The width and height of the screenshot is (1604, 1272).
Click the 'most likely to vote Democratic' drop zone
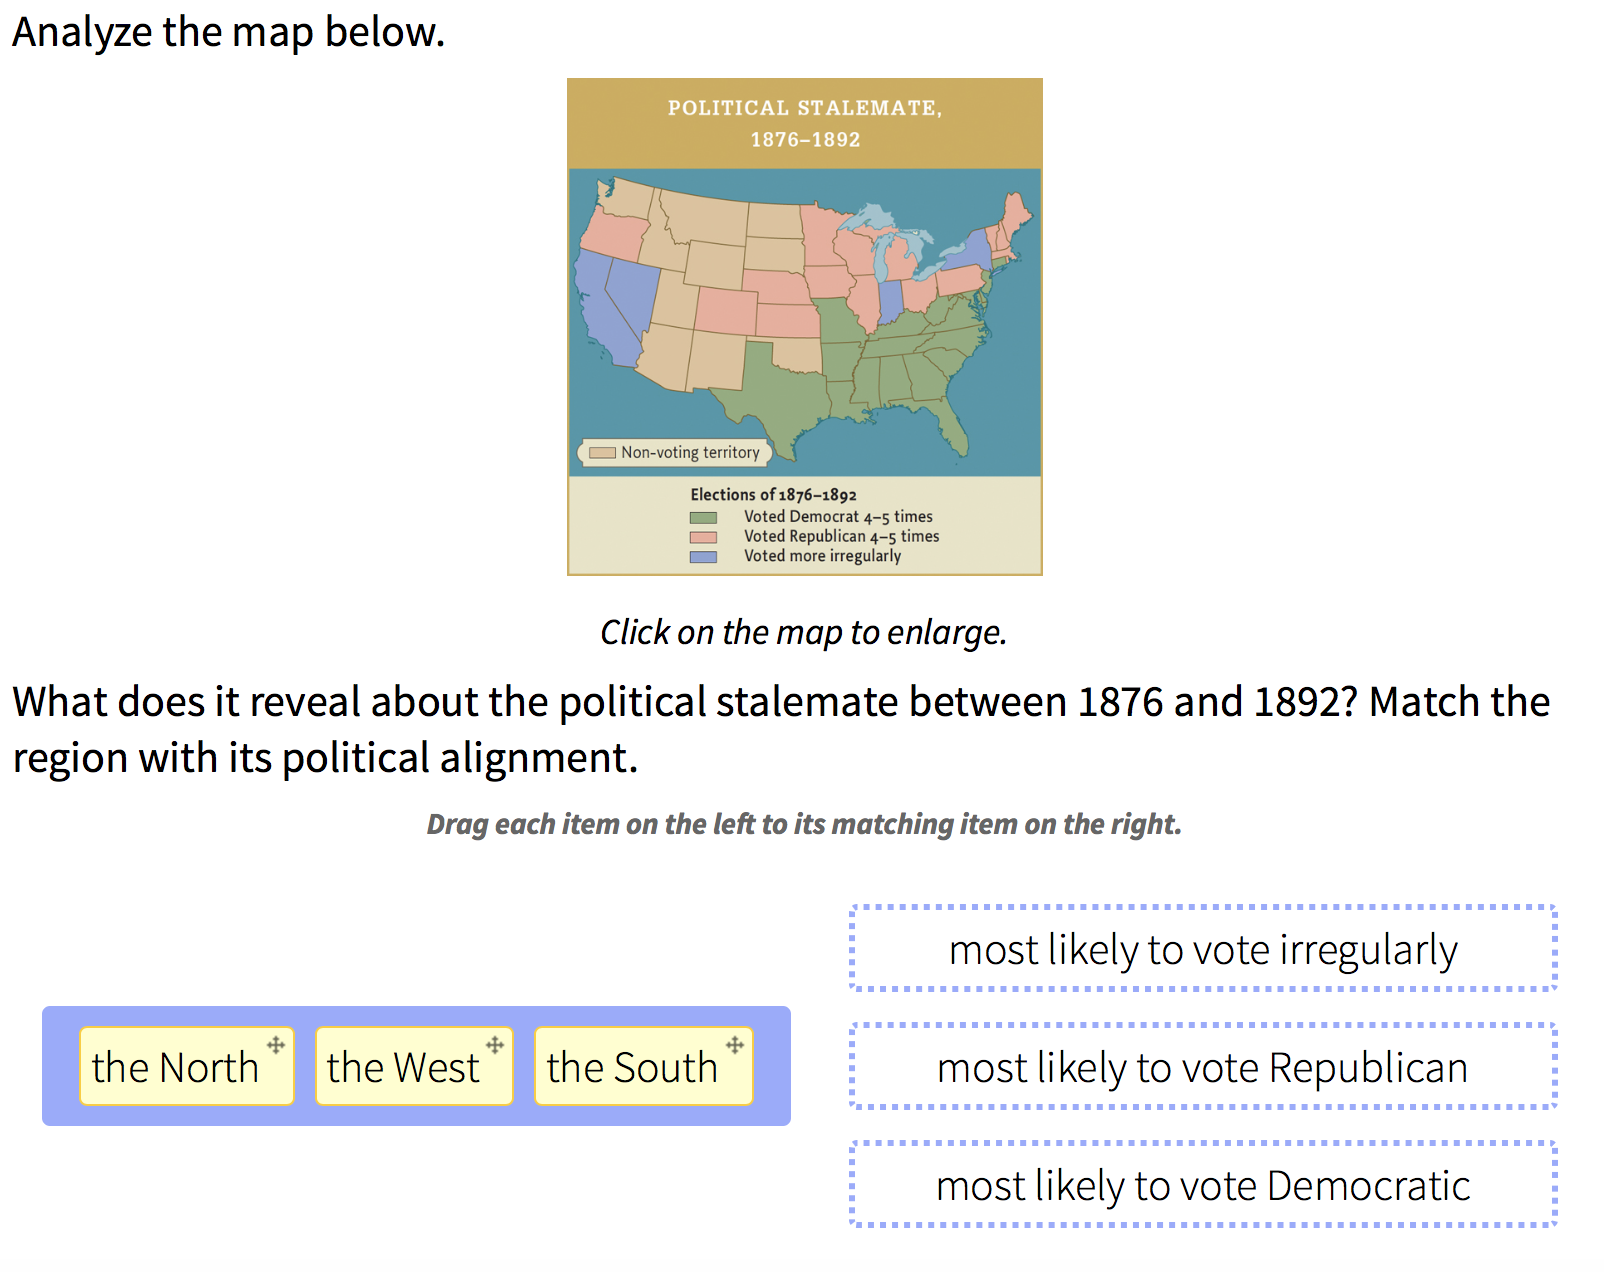(1203, 1184)
